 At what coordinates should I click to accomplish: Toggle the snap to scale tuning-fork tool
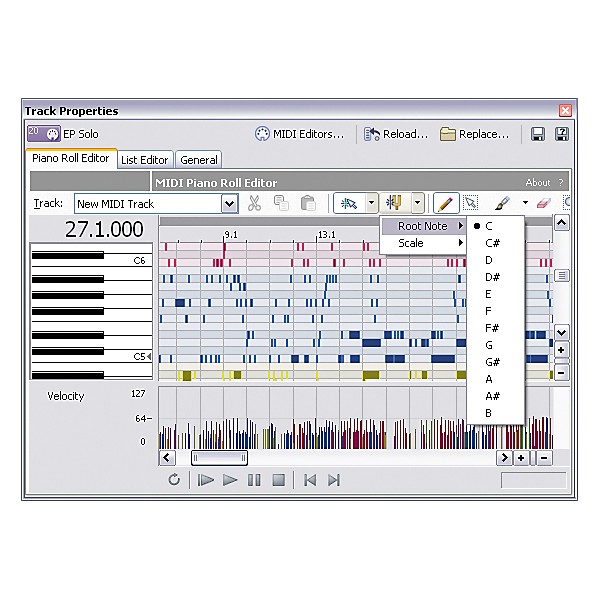tap(395, 203)
